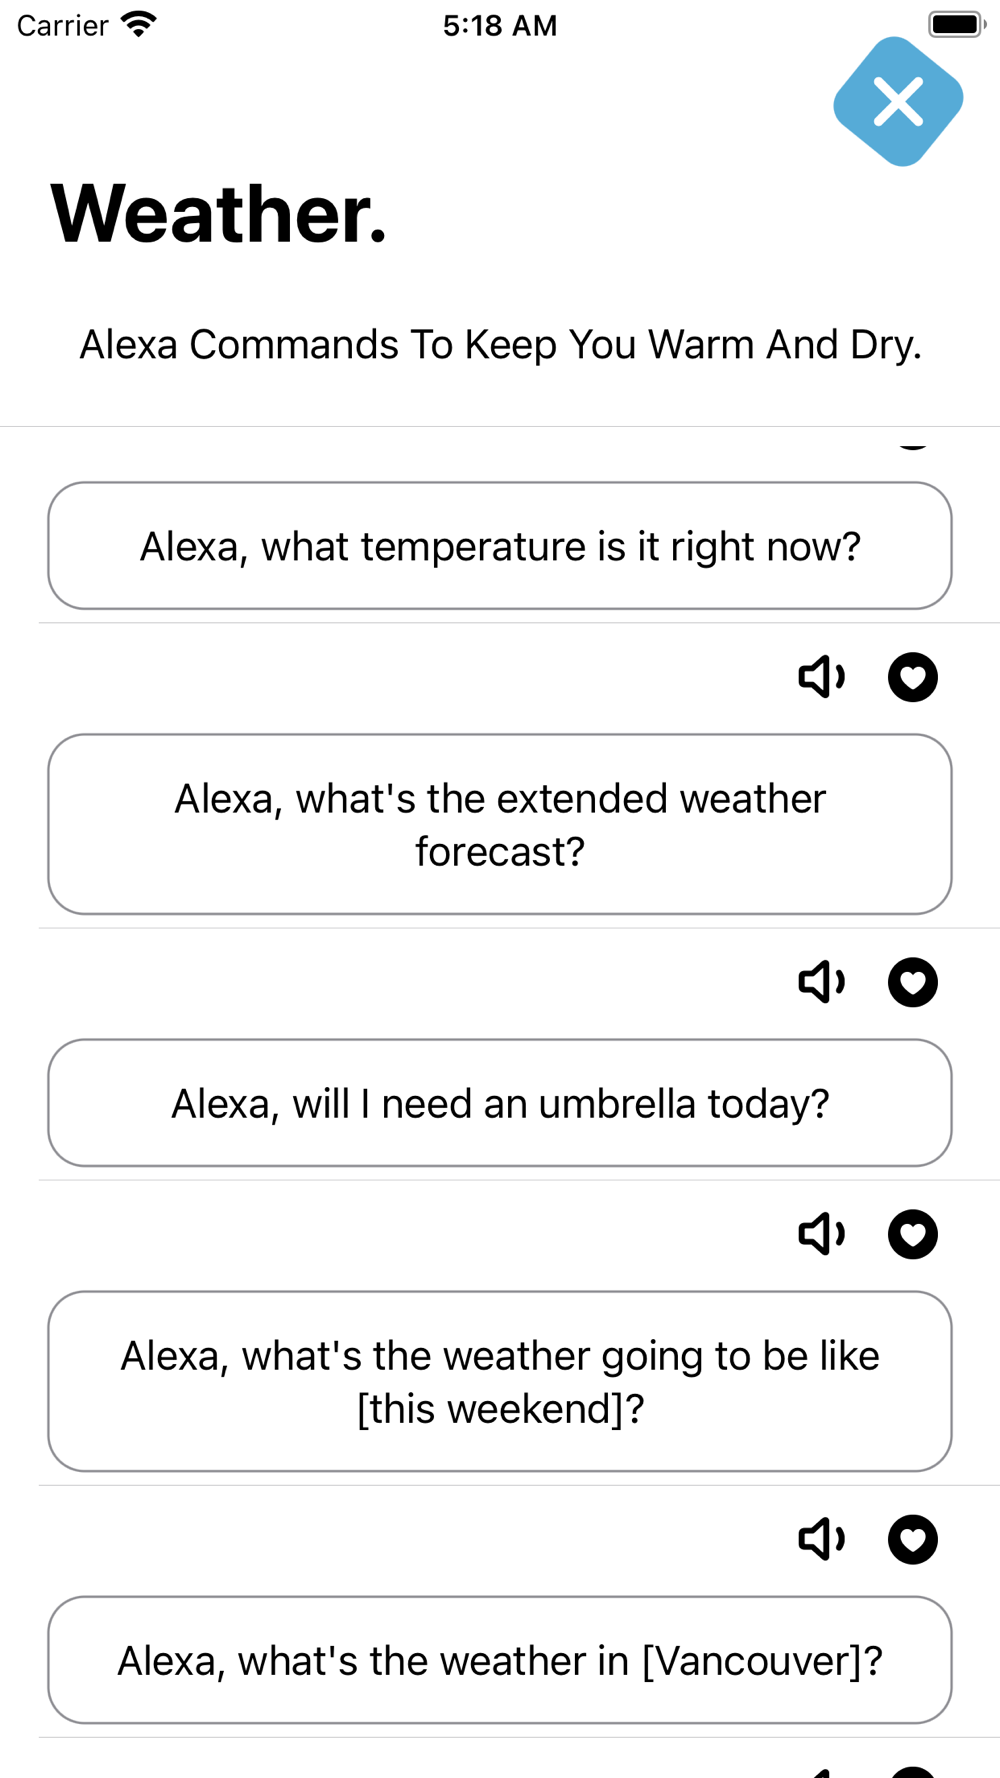
Task: Select 'what temperature is it right now' command
Action: 500,546
